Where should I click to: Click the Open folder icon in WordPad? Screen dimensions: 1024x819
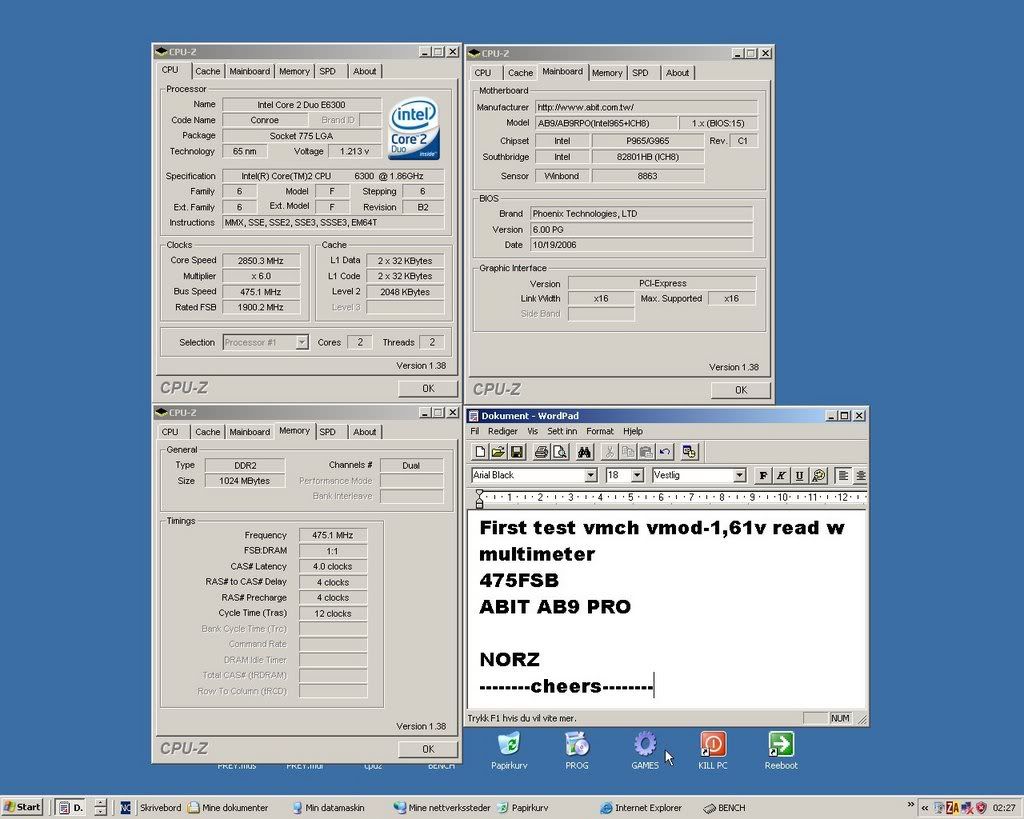[499, 452]
